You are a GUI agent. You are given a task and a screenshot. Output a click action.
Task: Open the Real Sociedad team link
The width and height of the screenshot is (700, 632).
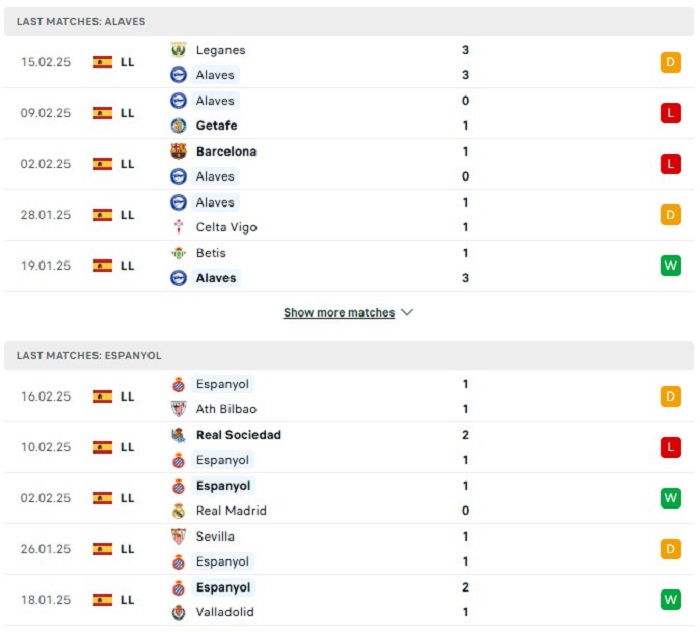coord(238,435)
